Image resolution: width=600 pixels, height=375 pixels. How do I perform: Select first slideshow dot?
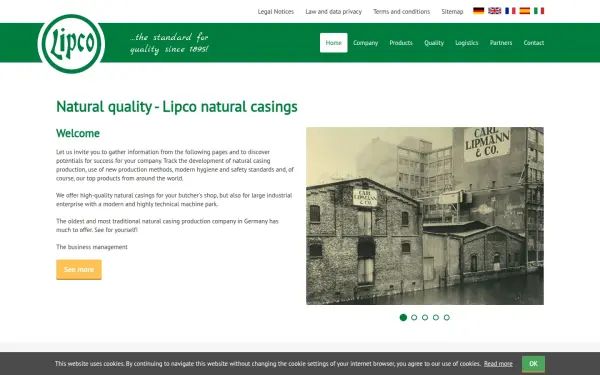[403, 317]
